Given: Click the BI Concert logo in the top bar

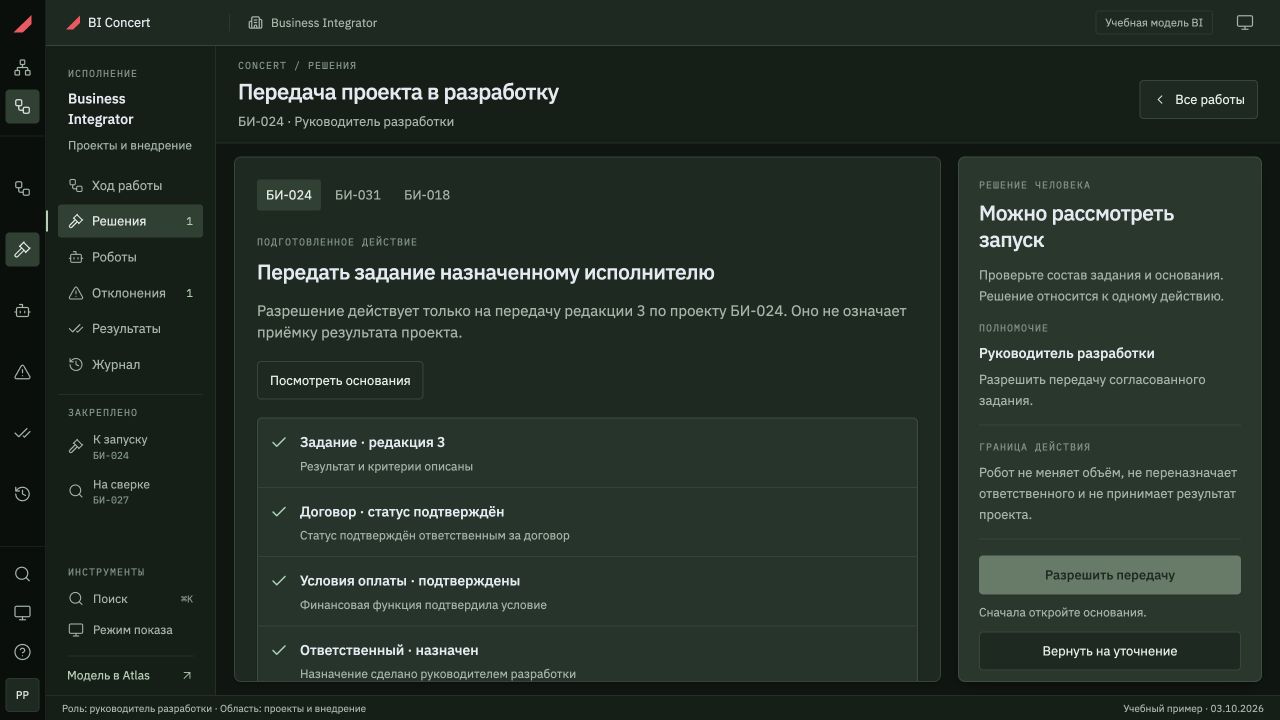Looking at the screenshot, I should tap(108, 22).
